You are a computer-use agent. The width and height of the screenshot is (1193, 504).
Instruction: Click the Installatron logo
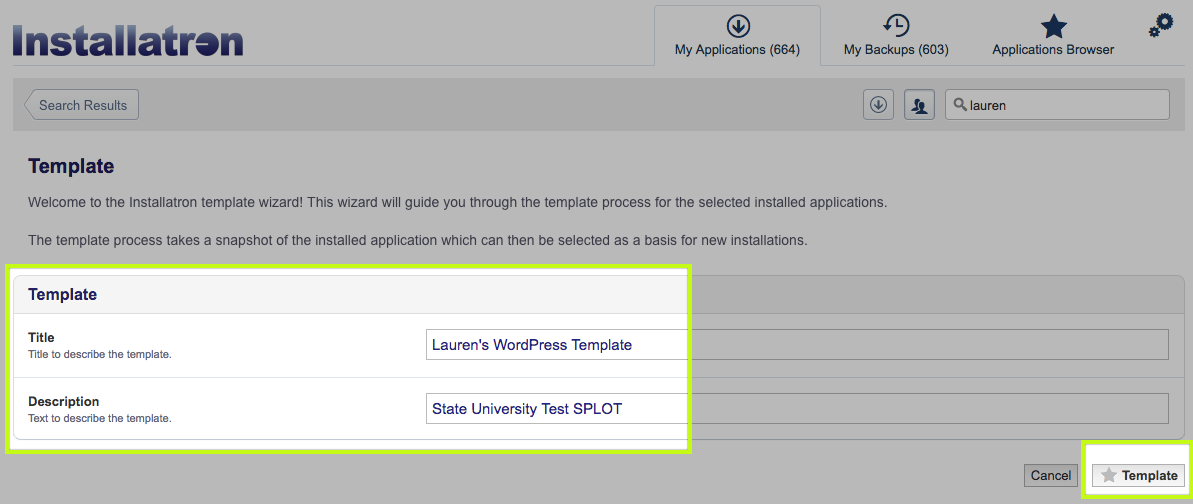coord(128,40)
